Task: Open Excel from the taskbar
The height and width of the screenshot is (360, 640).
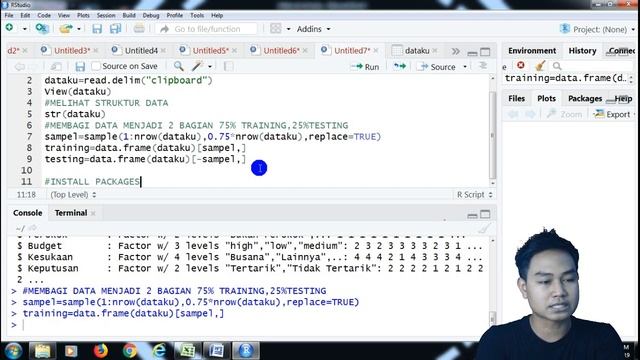Action: coord(187,350)
